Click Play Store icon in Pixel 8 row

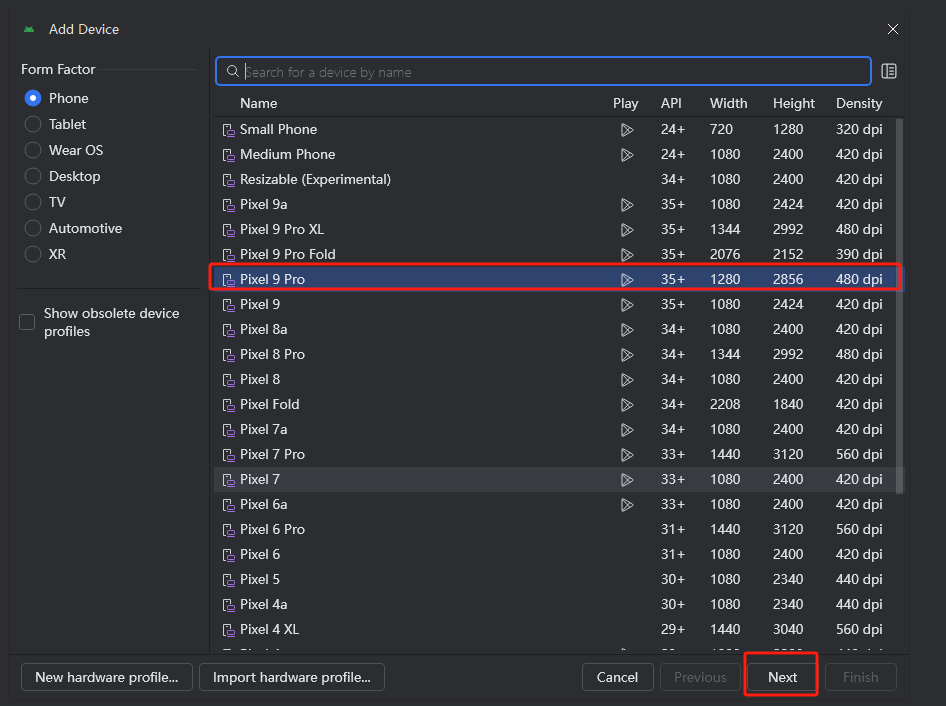tap(627, 380)
